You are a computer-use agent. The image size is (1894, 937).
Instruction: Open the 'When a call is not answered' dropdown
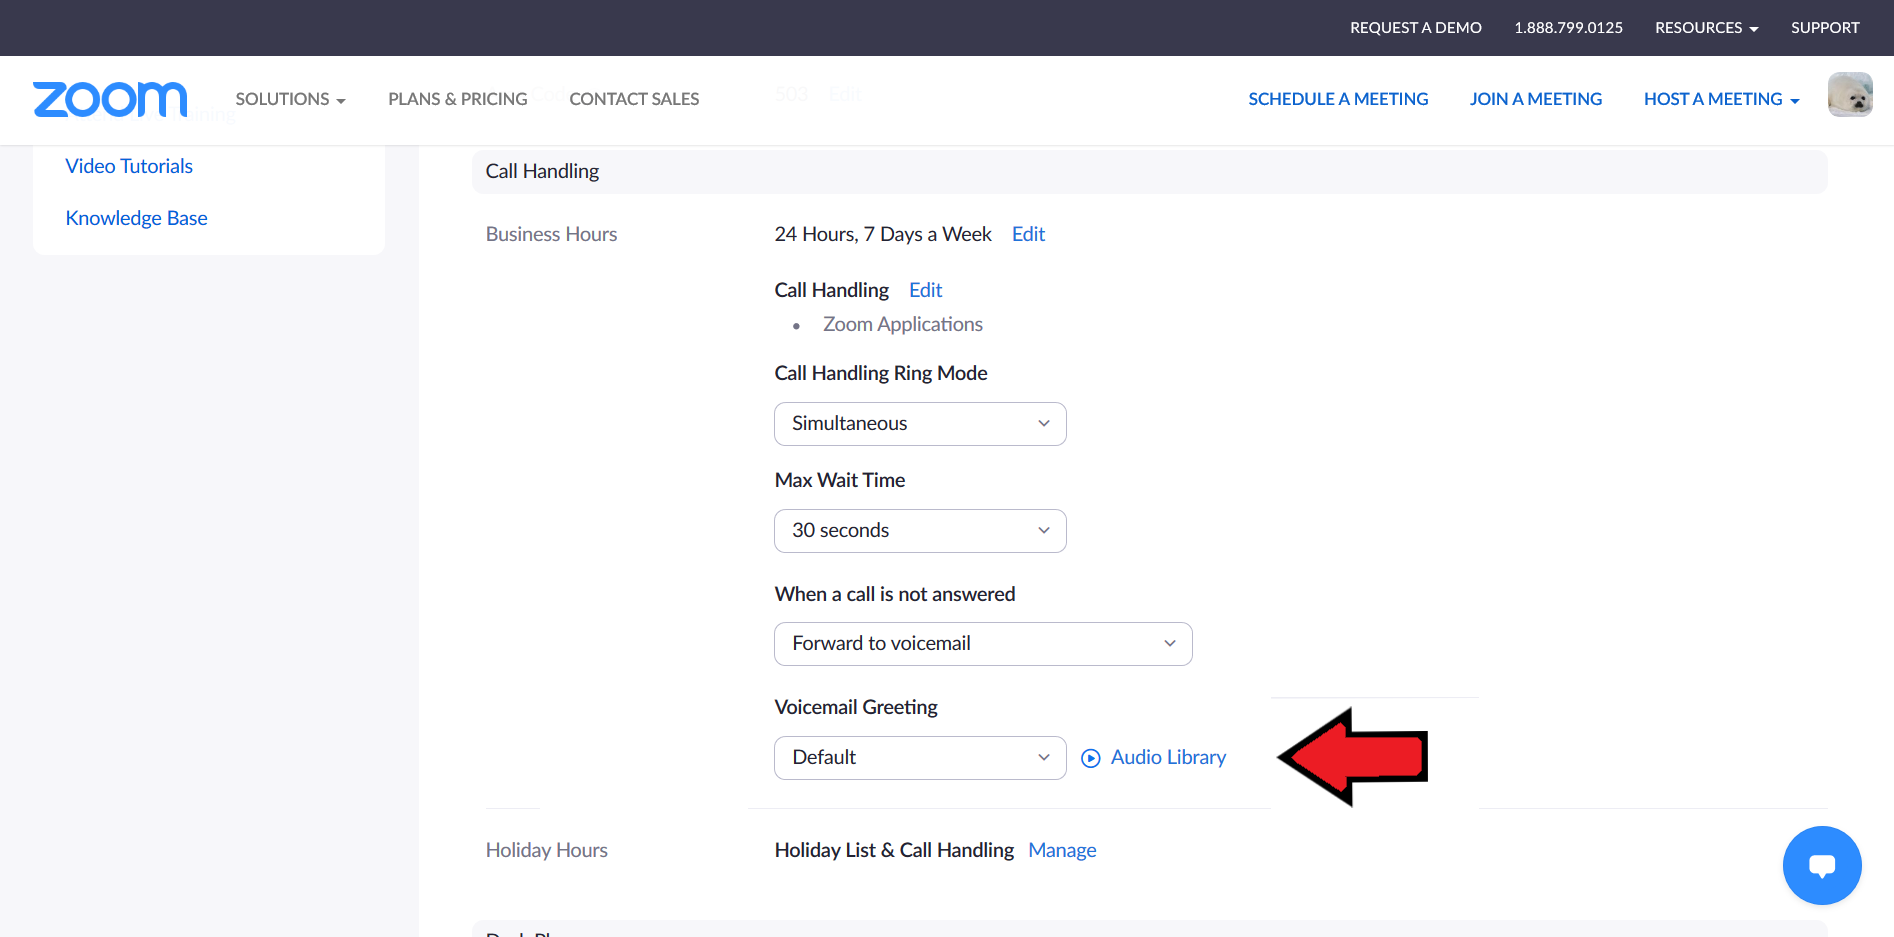[x=982, y=644]
